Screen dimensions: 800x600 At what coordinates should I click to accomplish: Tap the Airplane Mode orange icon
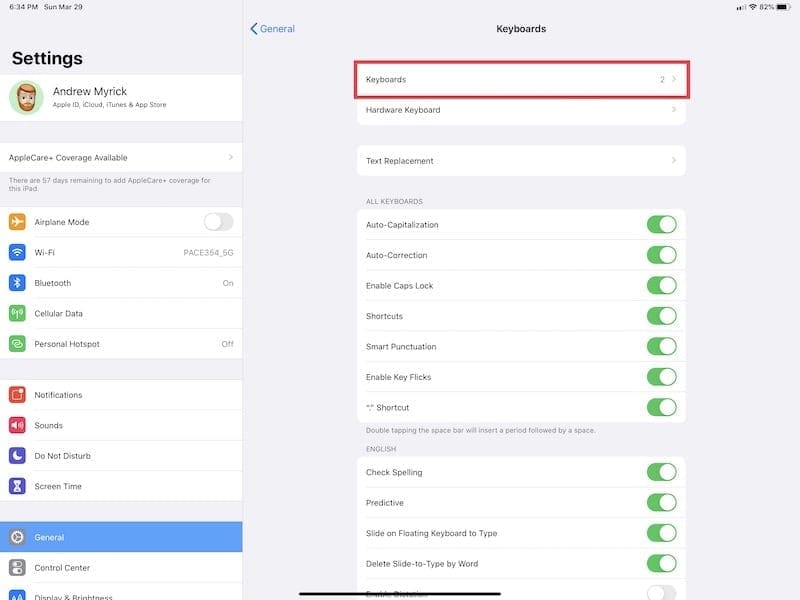17,222
